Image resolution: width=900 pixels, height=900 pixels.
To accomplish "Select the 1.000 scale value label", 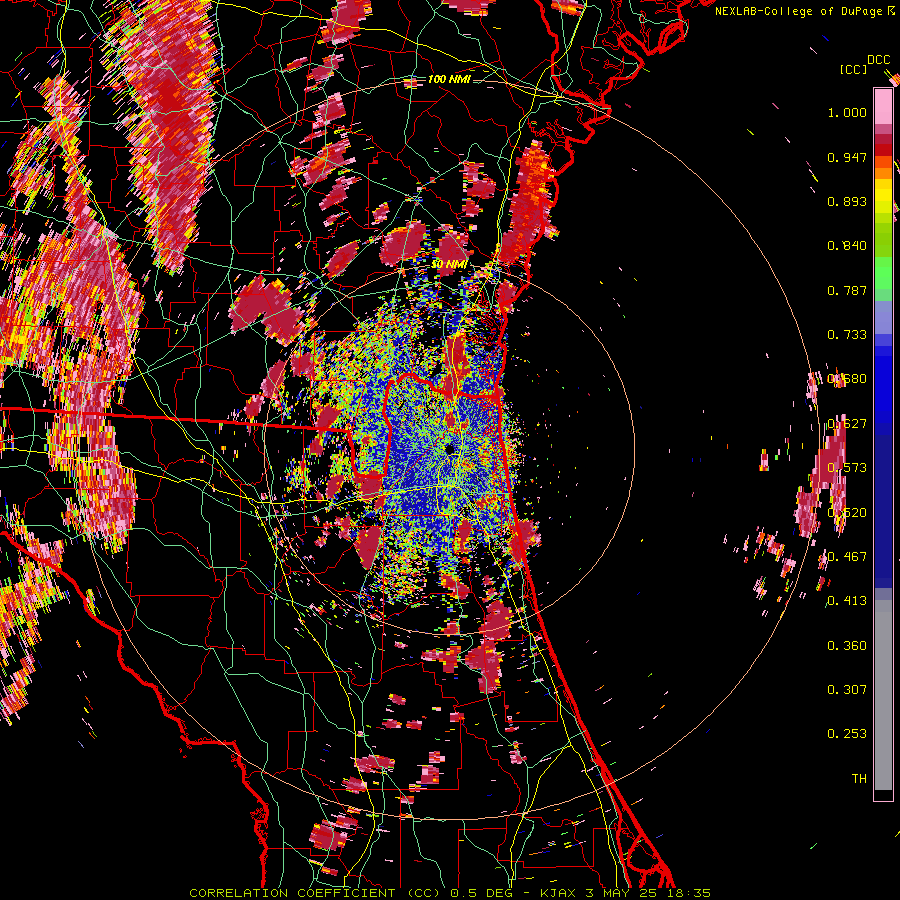I will coord(847,112).
